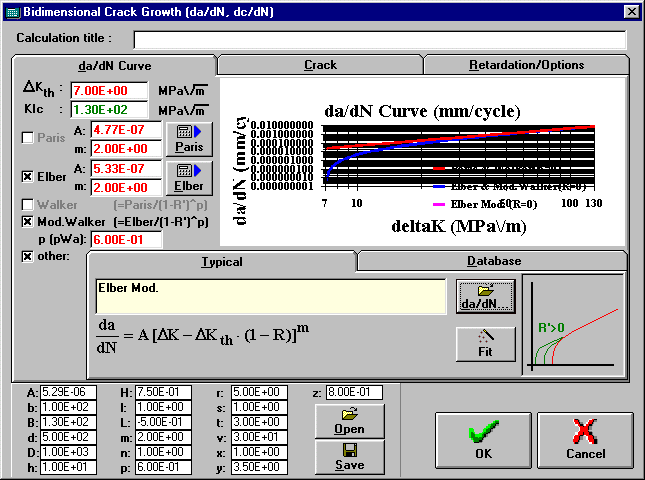Click the Fit curve button

click(485, 343)
